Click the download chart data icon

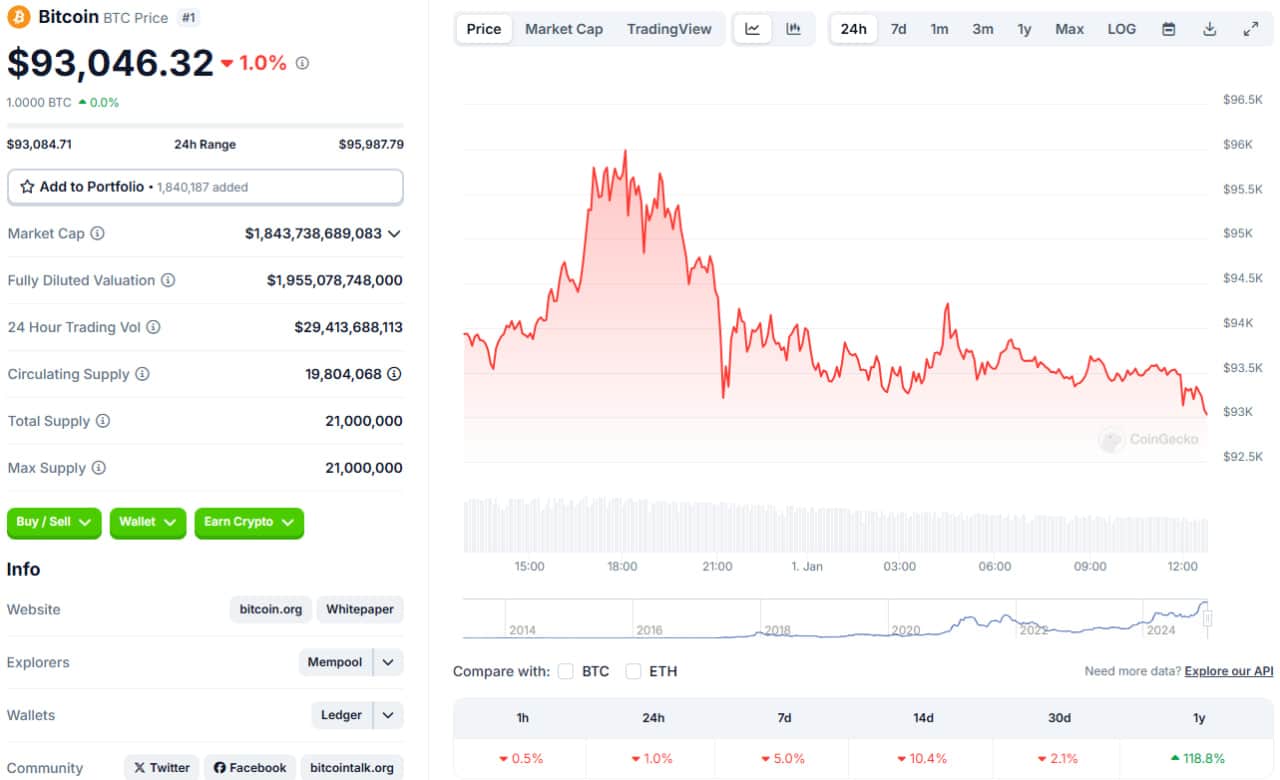point(1209,29)
